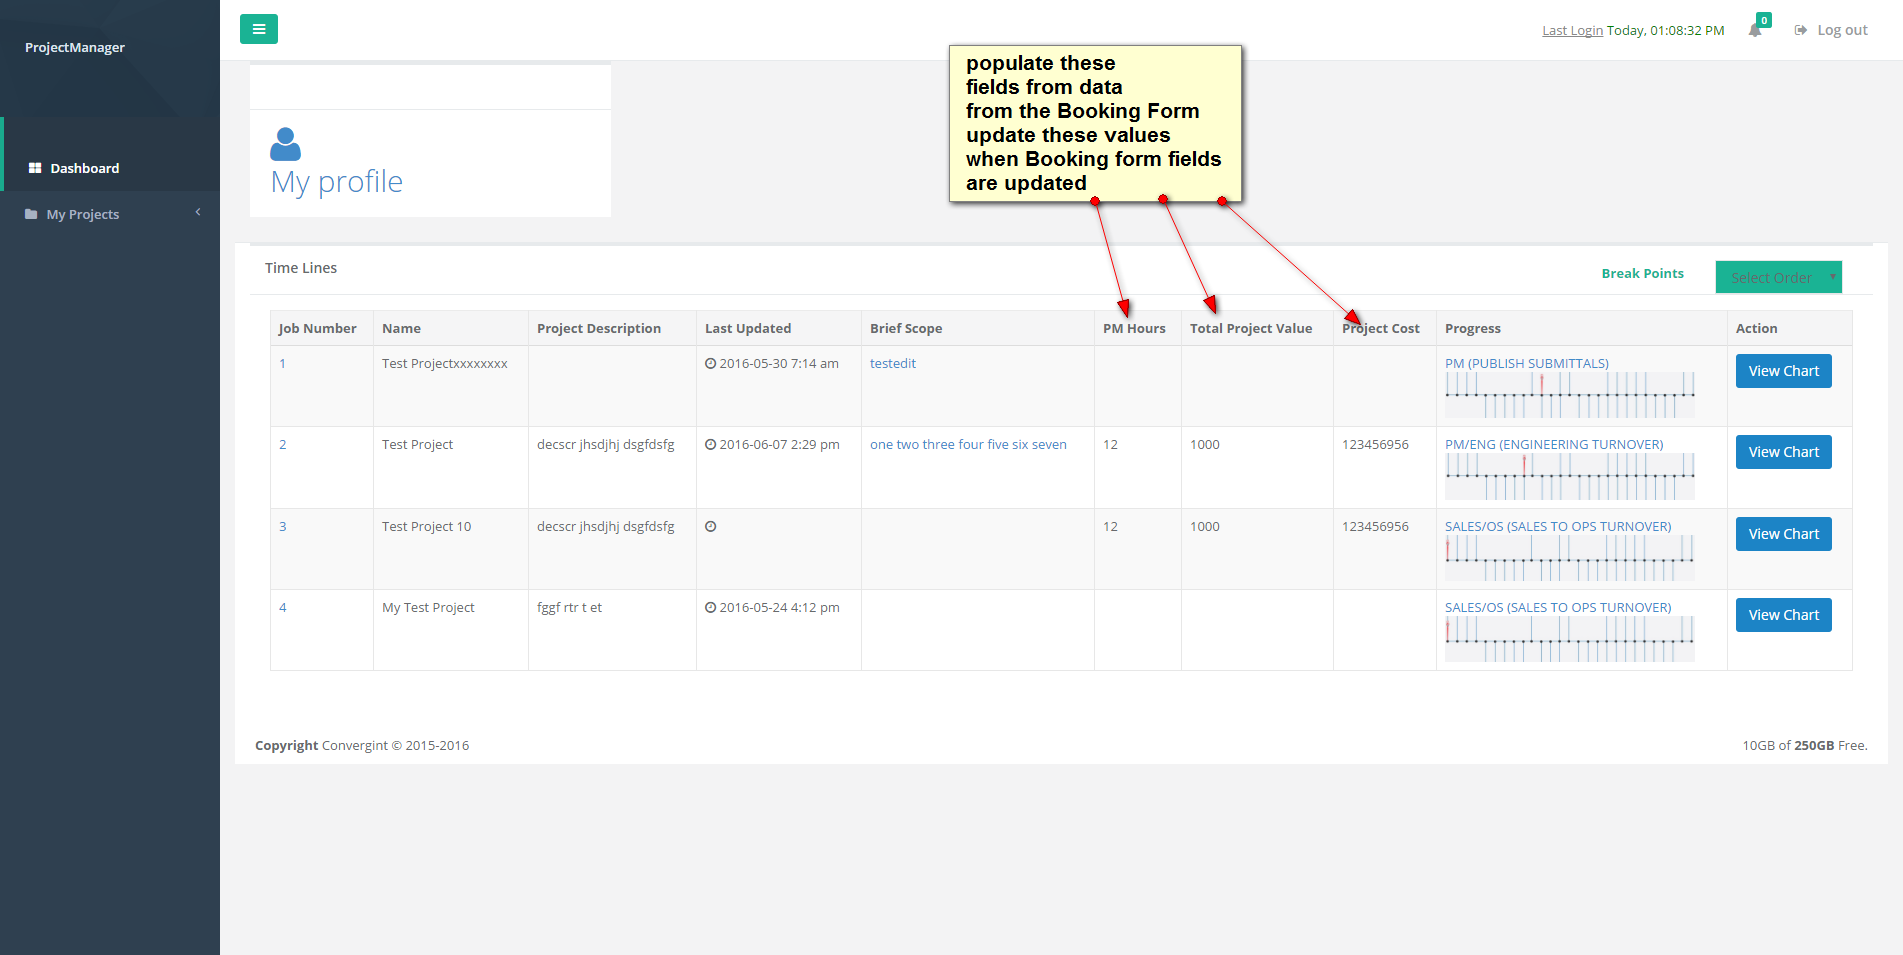Image resolution: width=1903 pixels, height=955 pixels.
Task: Click clock icon beside 2016-05-24 4:12 pm
Action: [x=710, y=607]
